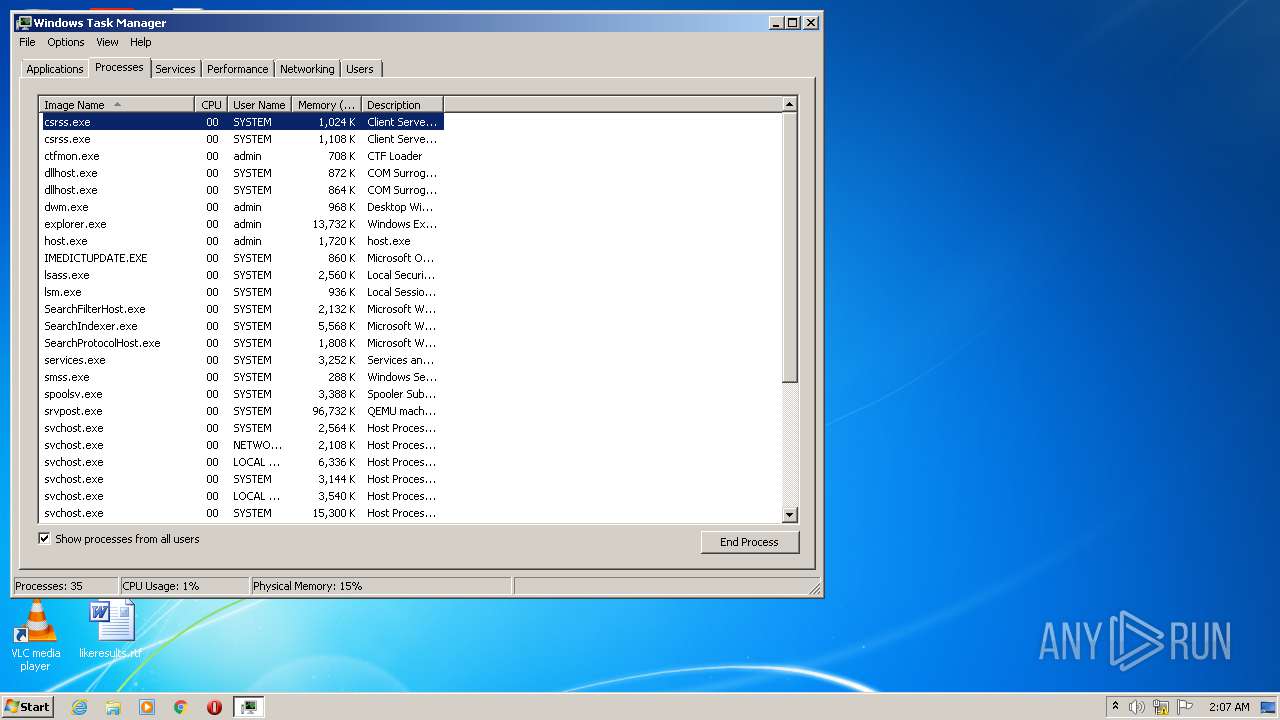
Task: Select the lsass.exe process
Action: [x=241, y=275]
